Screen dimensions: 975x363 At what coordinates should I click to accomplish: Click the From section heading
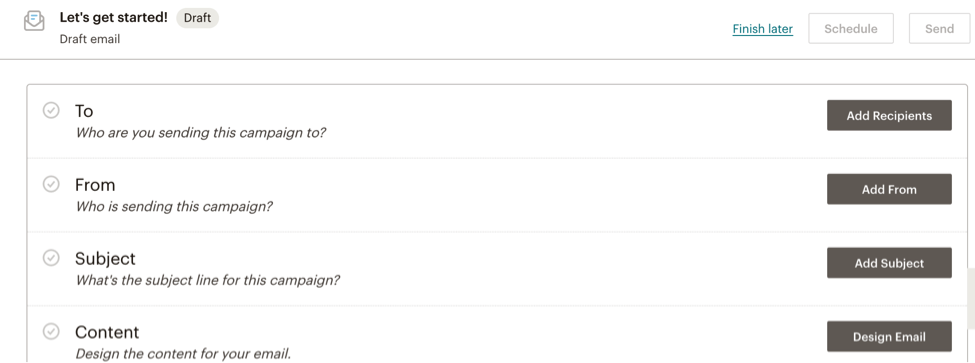[x=95, y=185]
